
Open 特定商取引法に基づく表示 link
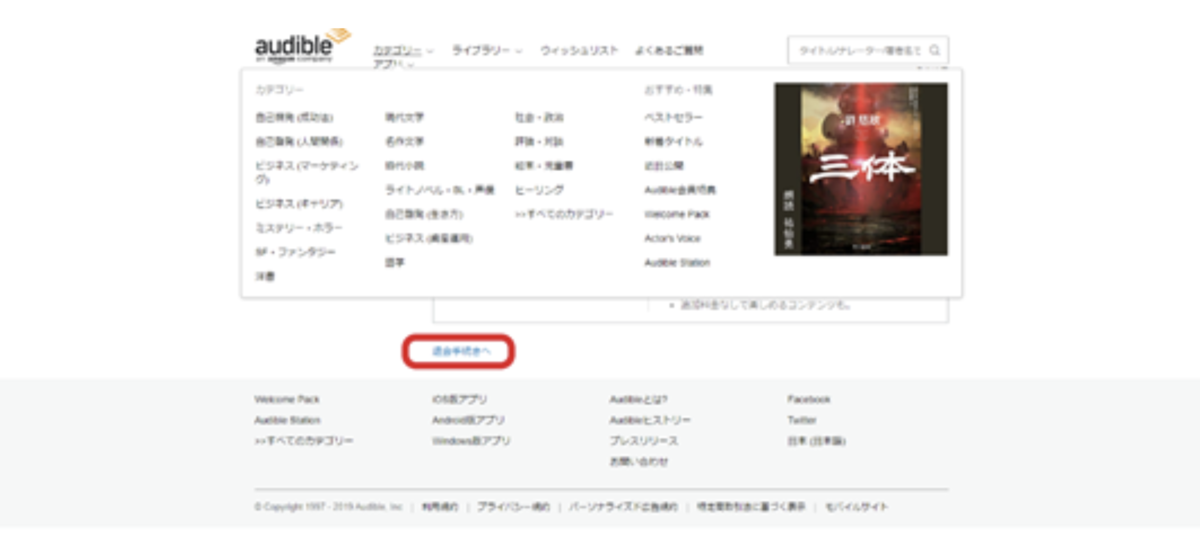click(x=751, y=507)
